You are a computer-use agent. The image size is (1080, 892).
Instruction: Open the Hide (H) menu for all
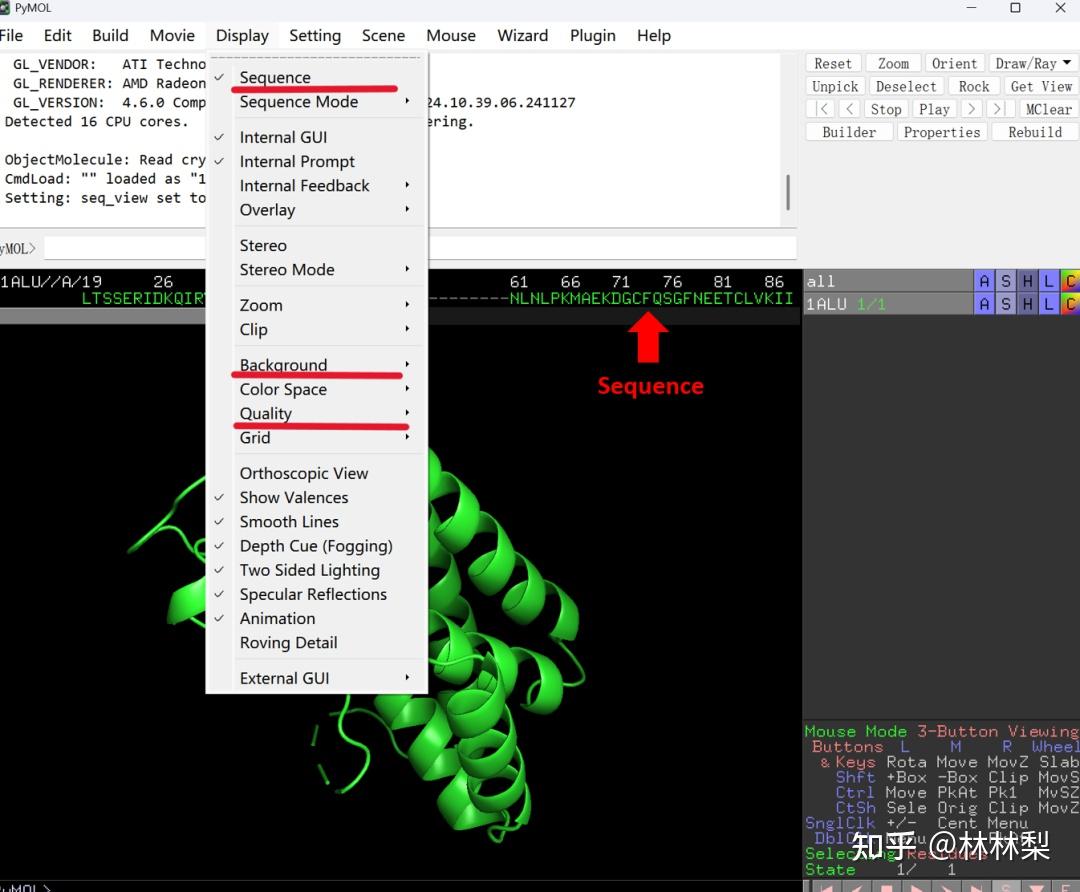(x=1027, y=281)
